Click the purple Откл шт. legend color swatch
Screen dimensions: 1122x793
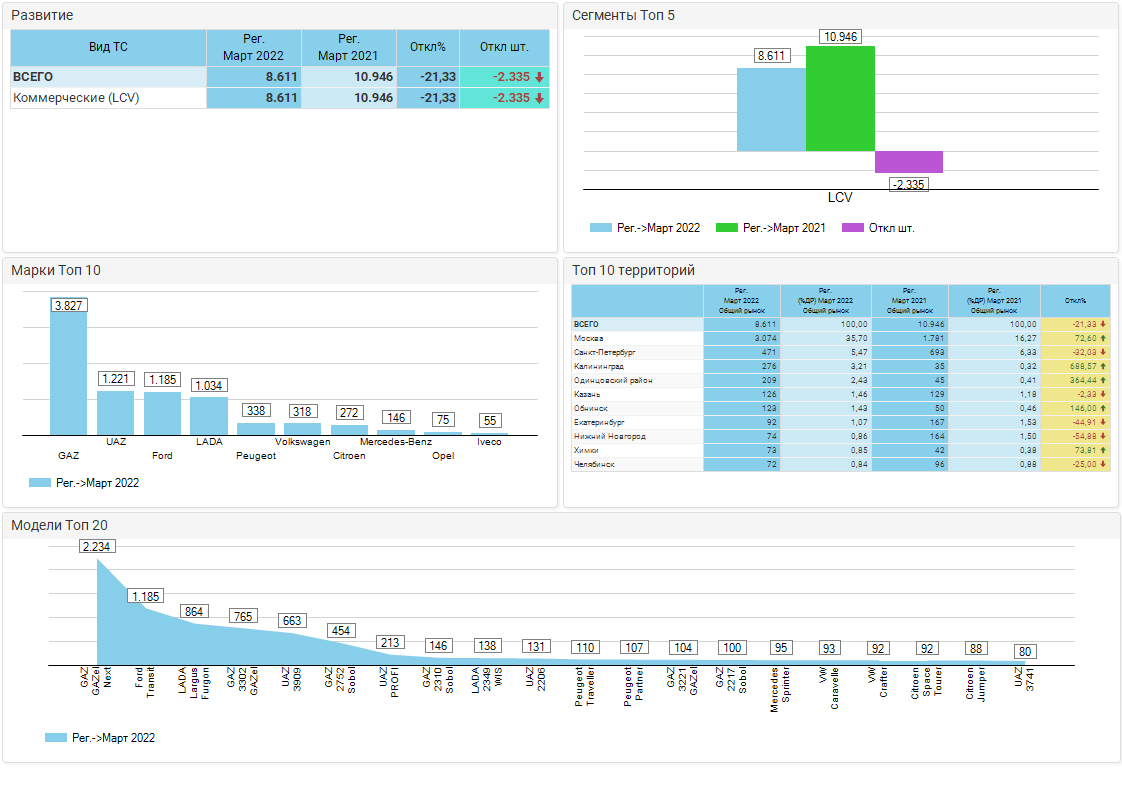(x=851, y=228)
